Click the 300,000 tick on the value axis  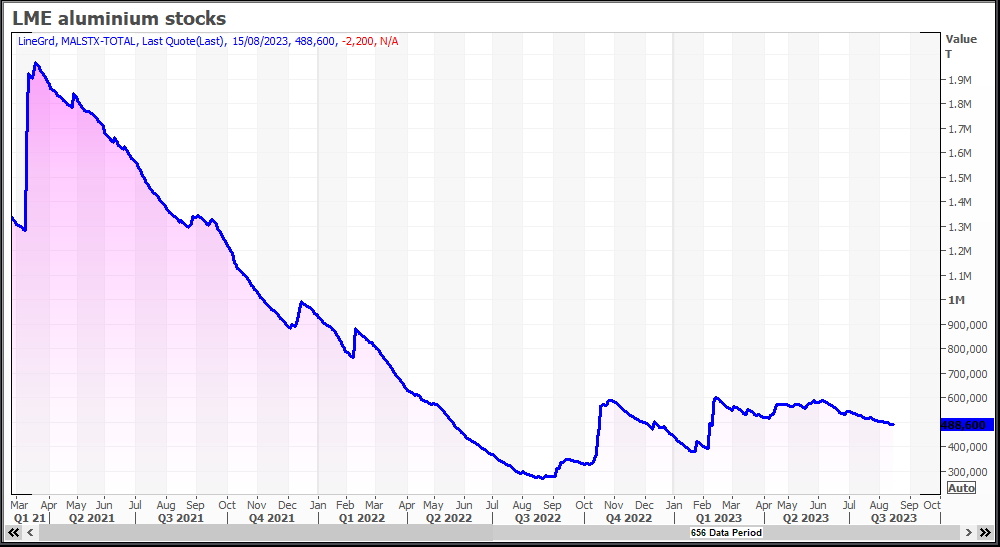tap(966, 472)
